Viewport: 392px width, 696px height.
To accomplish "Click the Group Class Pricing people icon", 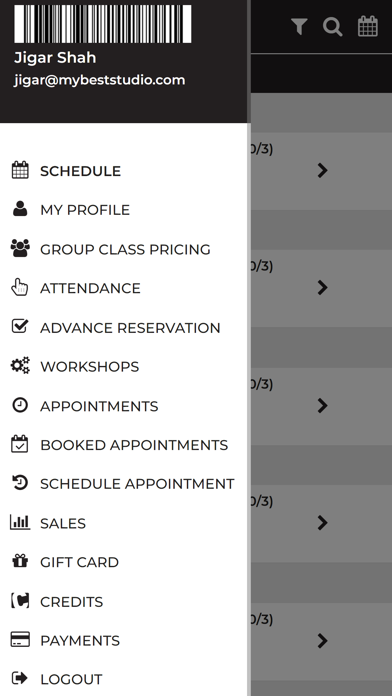I will click(20, 249).
